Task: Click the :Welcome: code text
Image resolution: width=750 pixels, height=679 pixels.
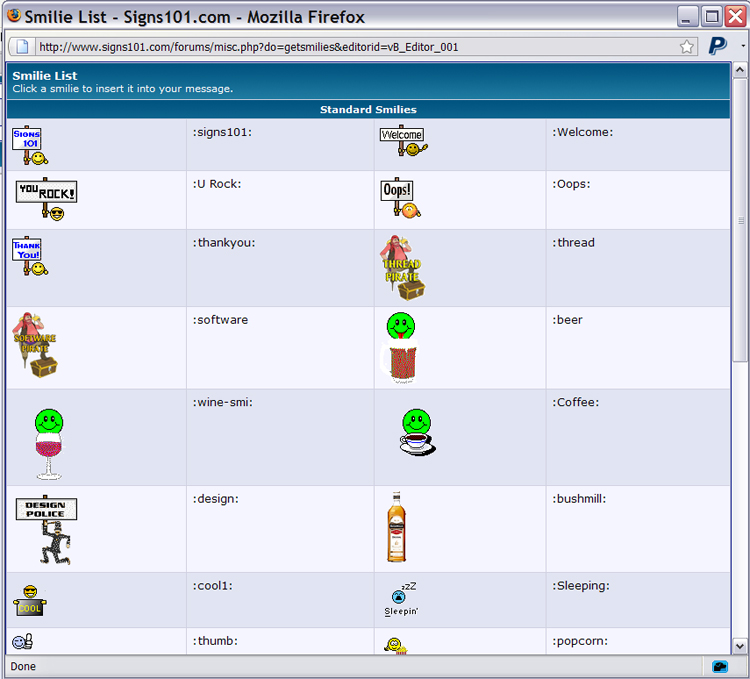Action: pyautogui.click(x=583, y=132)
